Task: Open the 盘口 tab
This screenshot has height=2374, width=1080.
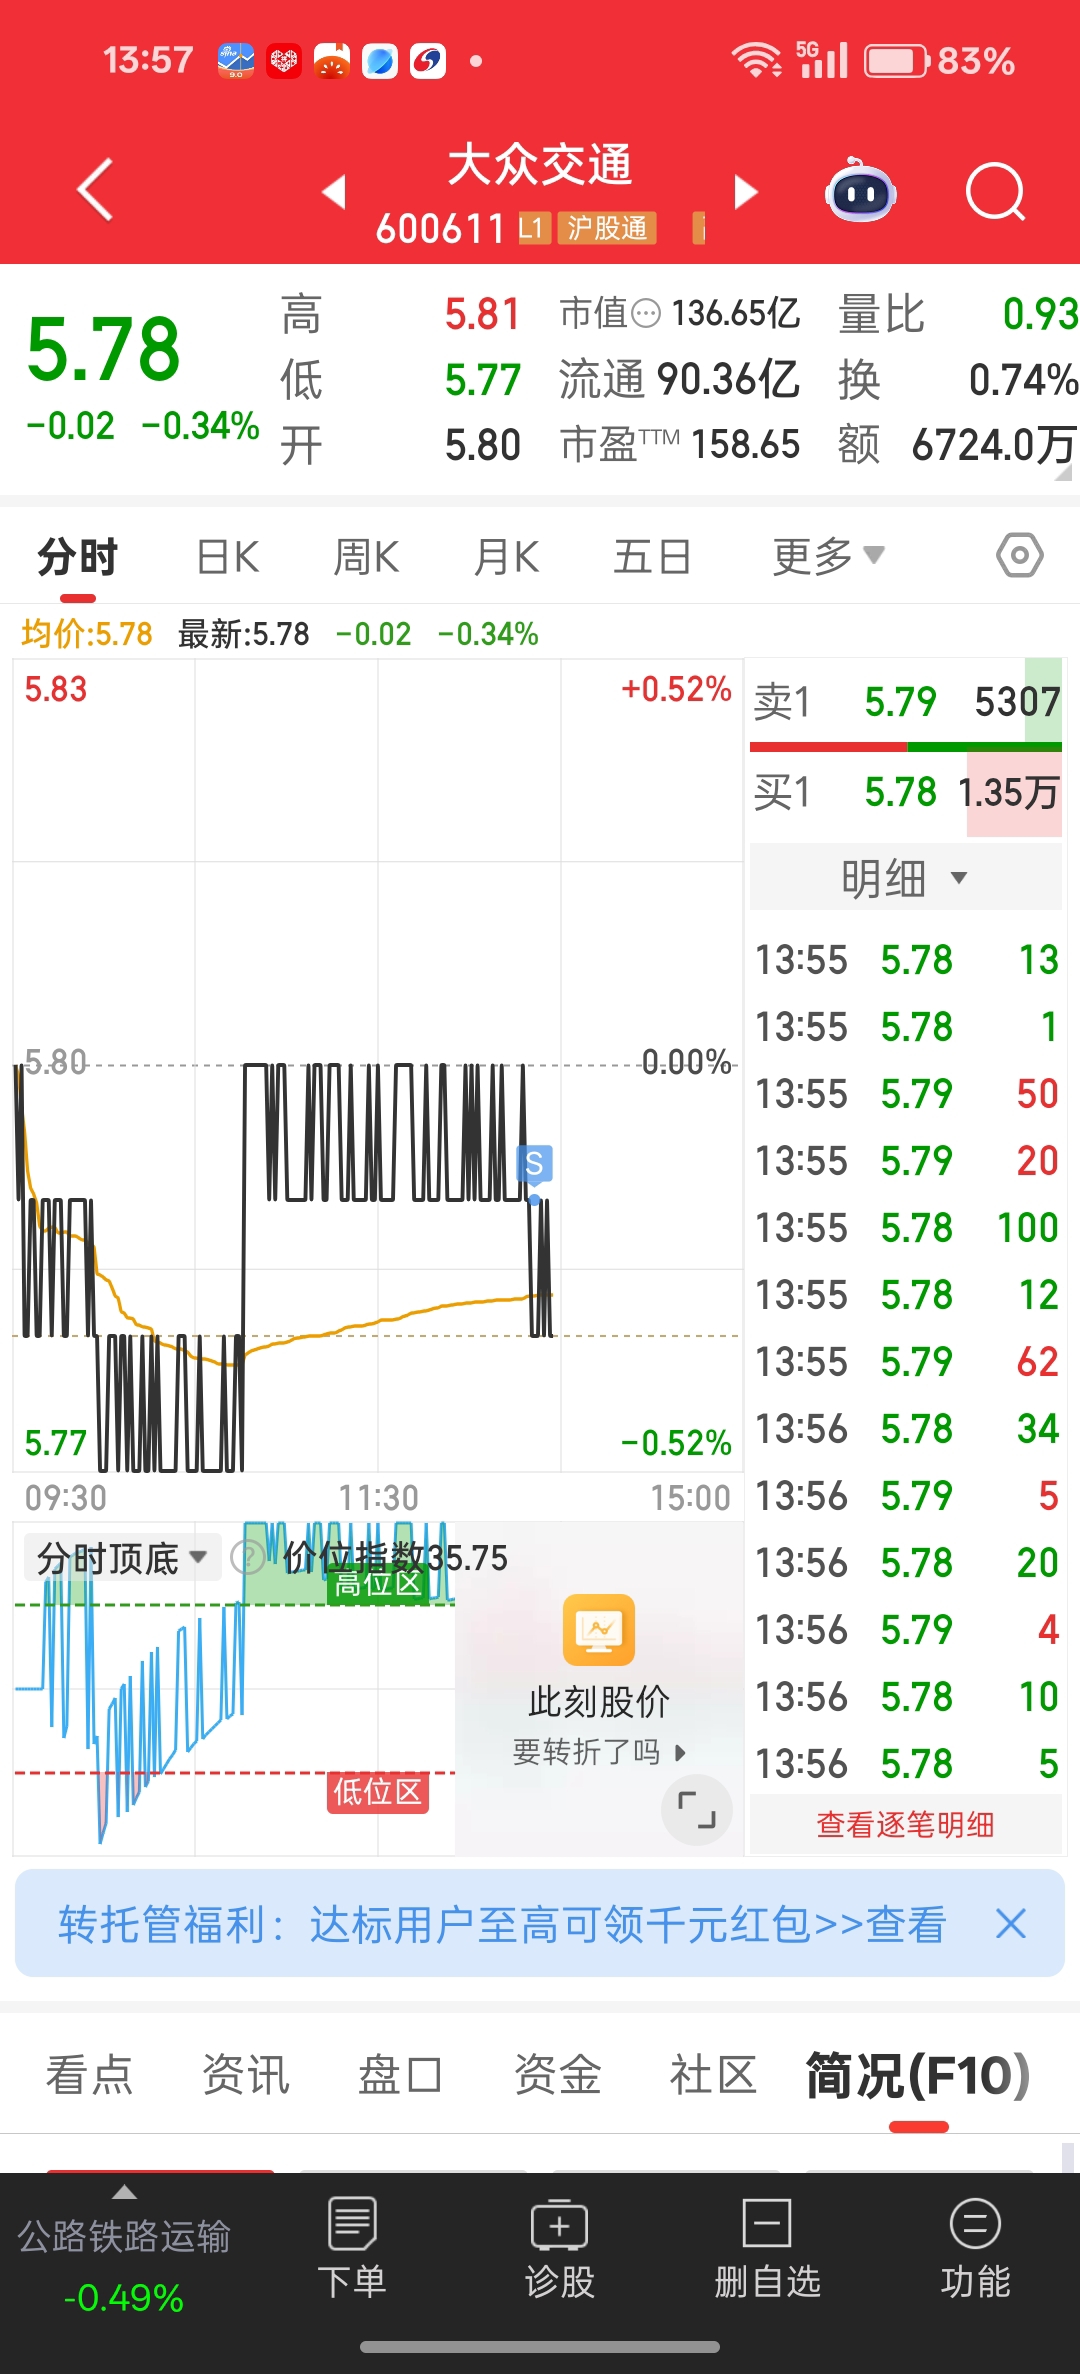Action: [x=400, y=2074]
